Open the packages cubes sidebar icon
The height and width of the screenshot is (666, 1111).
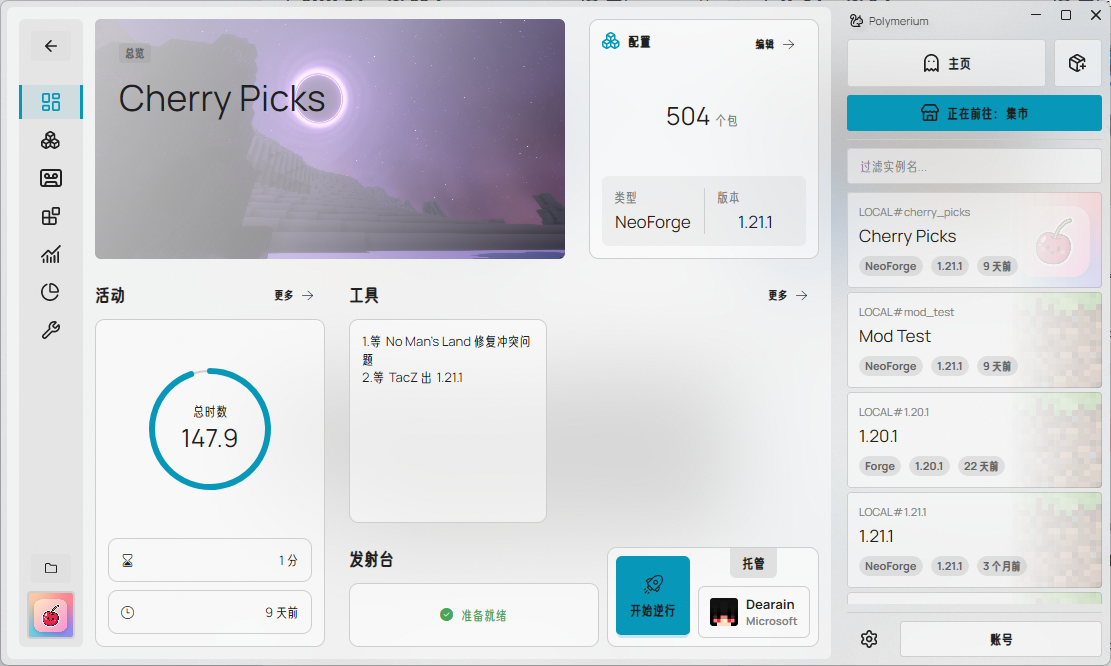(51, 140)
